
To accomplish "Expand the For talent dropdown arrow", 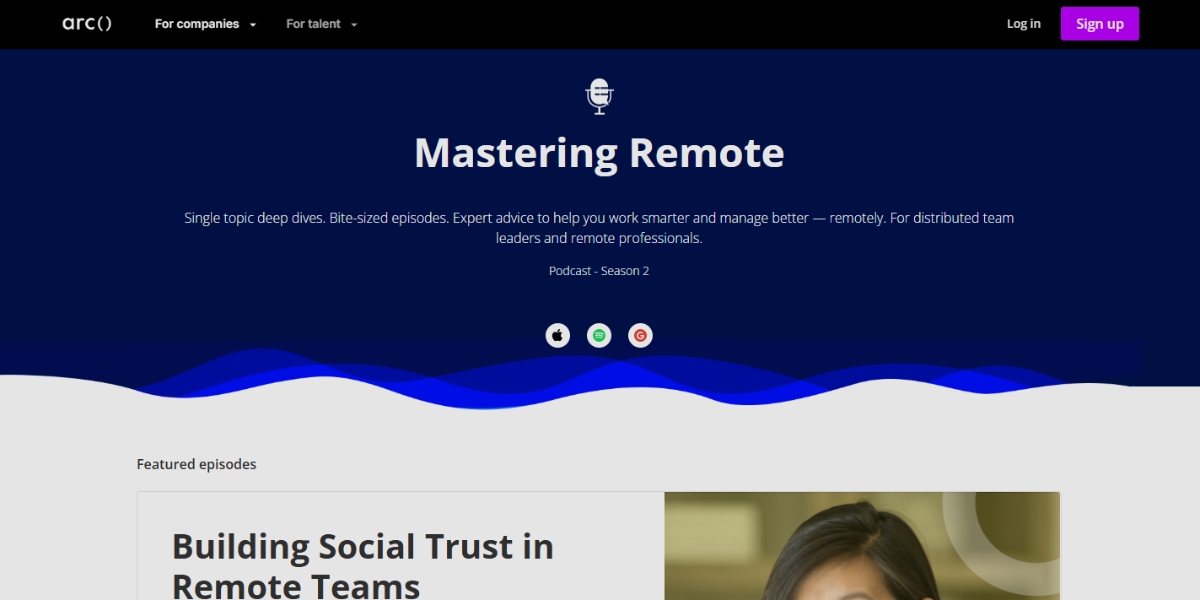I will click(x=354, y=25).
